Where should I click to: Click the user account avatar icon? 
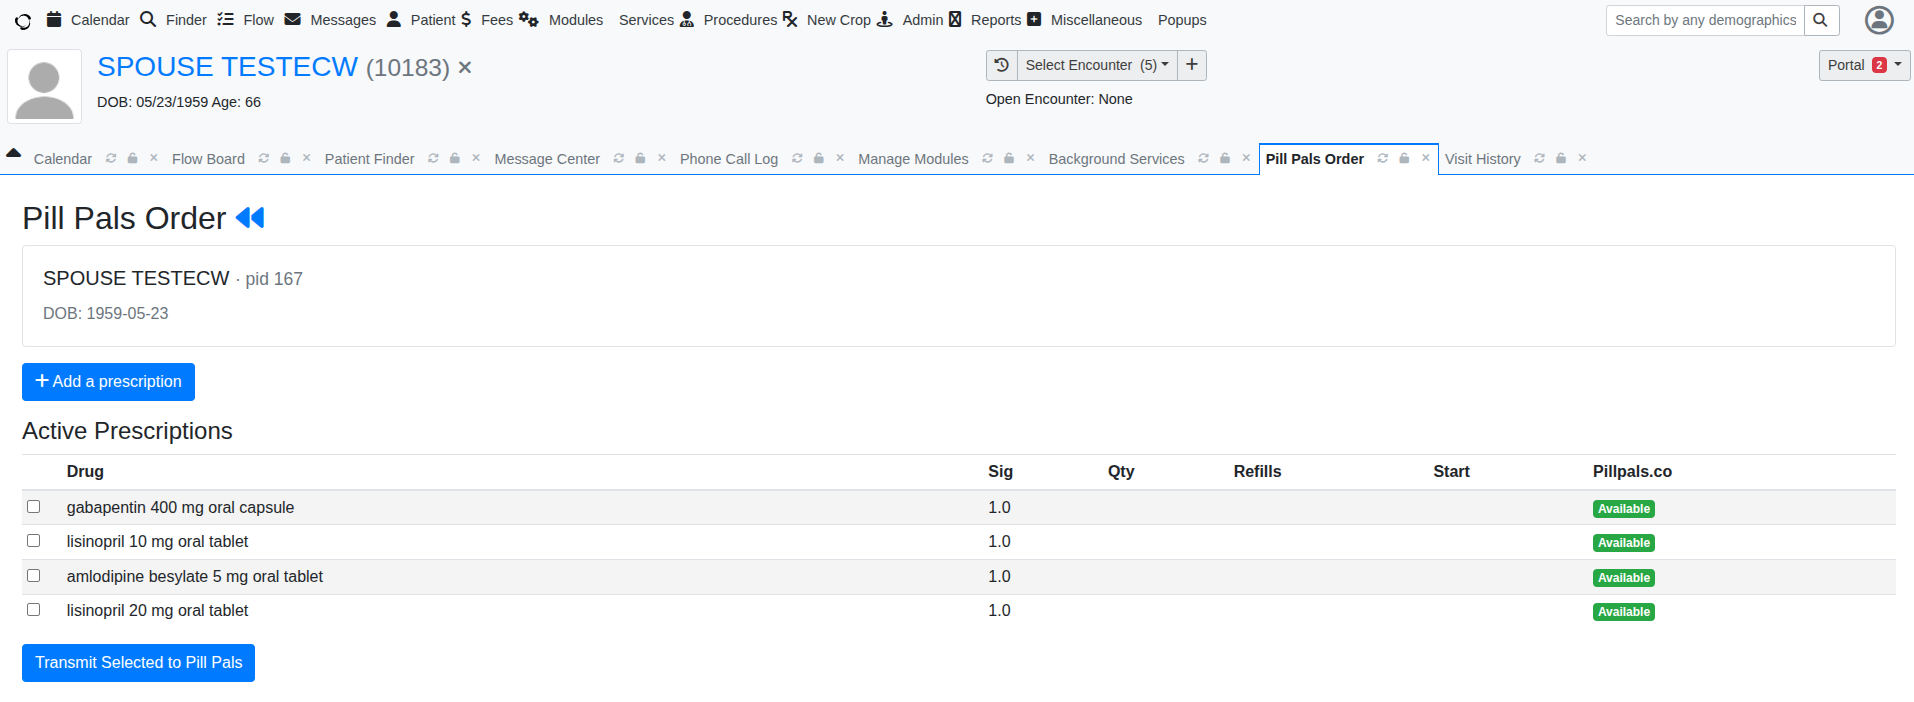(x=1879, y=20)
